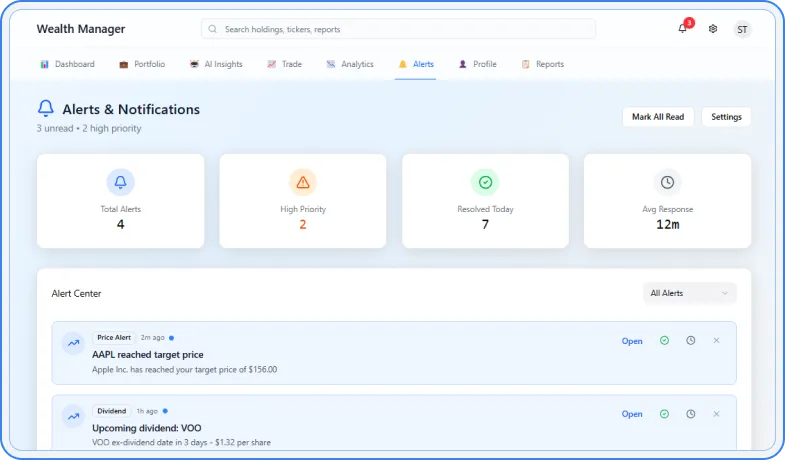Screen dimensions: 785x460
Task: Focus the search holdings, tickers, reports field
Action: point(399,29)
